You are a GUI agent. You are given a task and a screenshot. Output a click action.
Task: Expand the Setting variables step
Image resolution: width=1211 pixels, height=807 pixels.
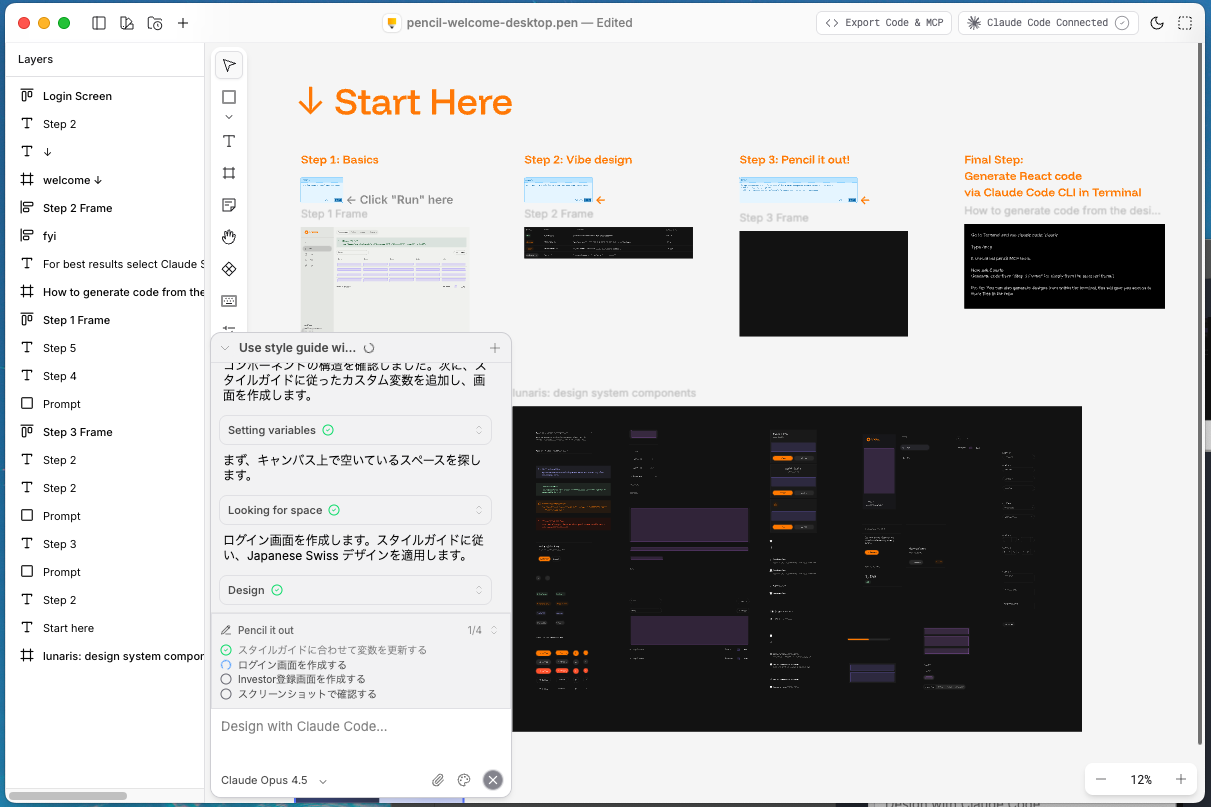355,430
